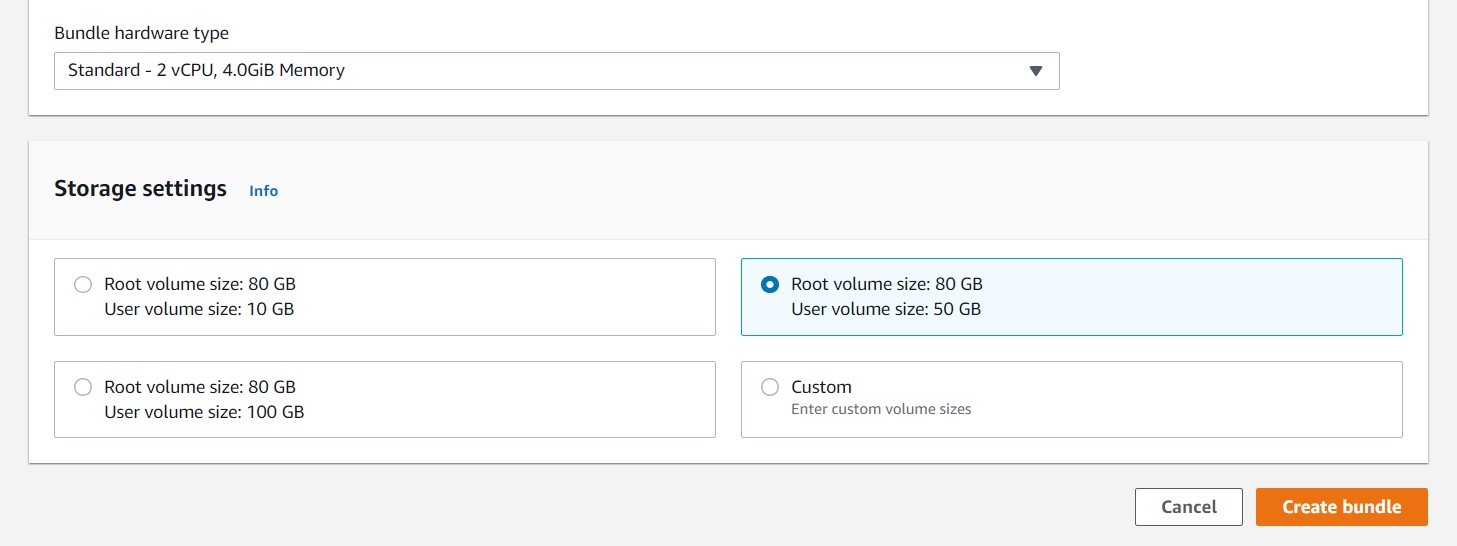Click 'Enter custom volume sizes' description text

point(881,409)
